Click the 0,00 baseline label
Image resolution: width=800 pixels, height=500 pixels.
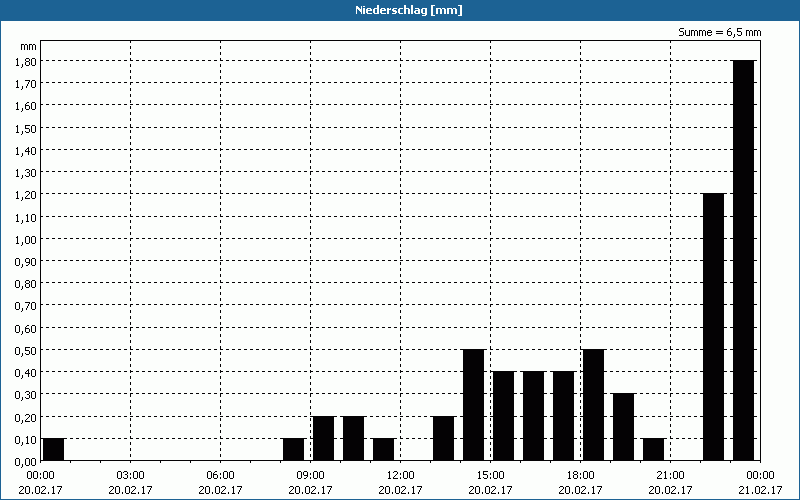pyautogui.click(x=26, y=462)
